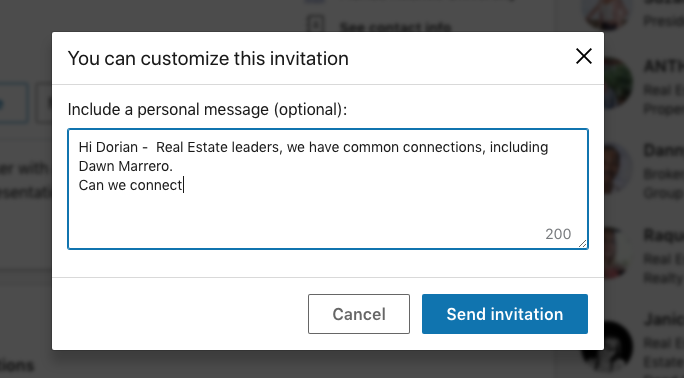Open blurred 'See contact info' link
Viewport: 684px width, 378px height.
395,27
